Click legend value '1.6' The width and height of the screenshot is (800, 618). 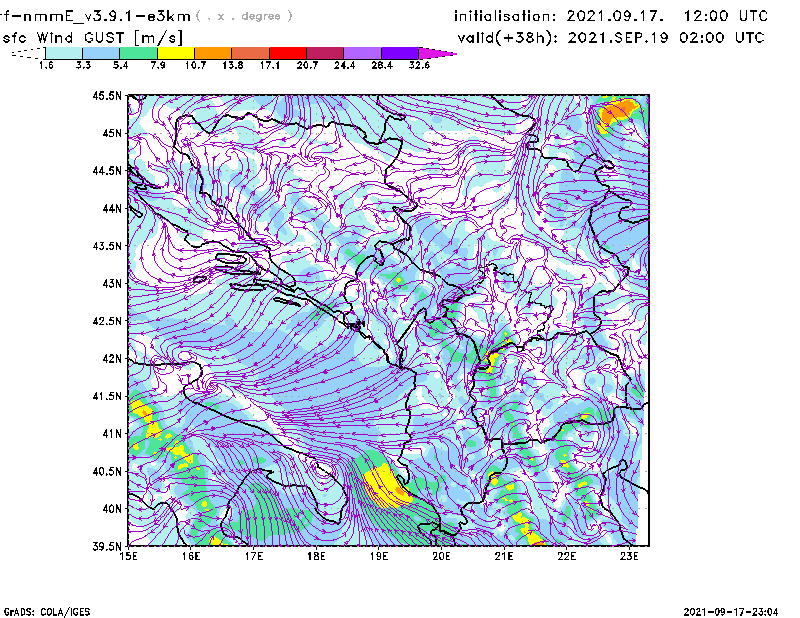coord(46,65)
